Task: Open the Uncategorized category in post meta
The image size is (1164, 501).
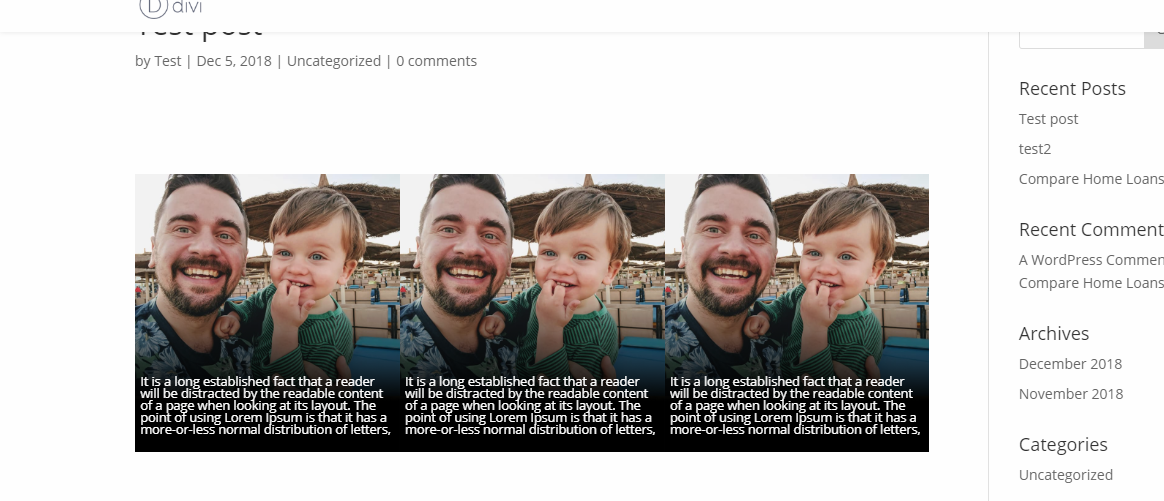Action: pyautogui.click(x=333, y=61)
